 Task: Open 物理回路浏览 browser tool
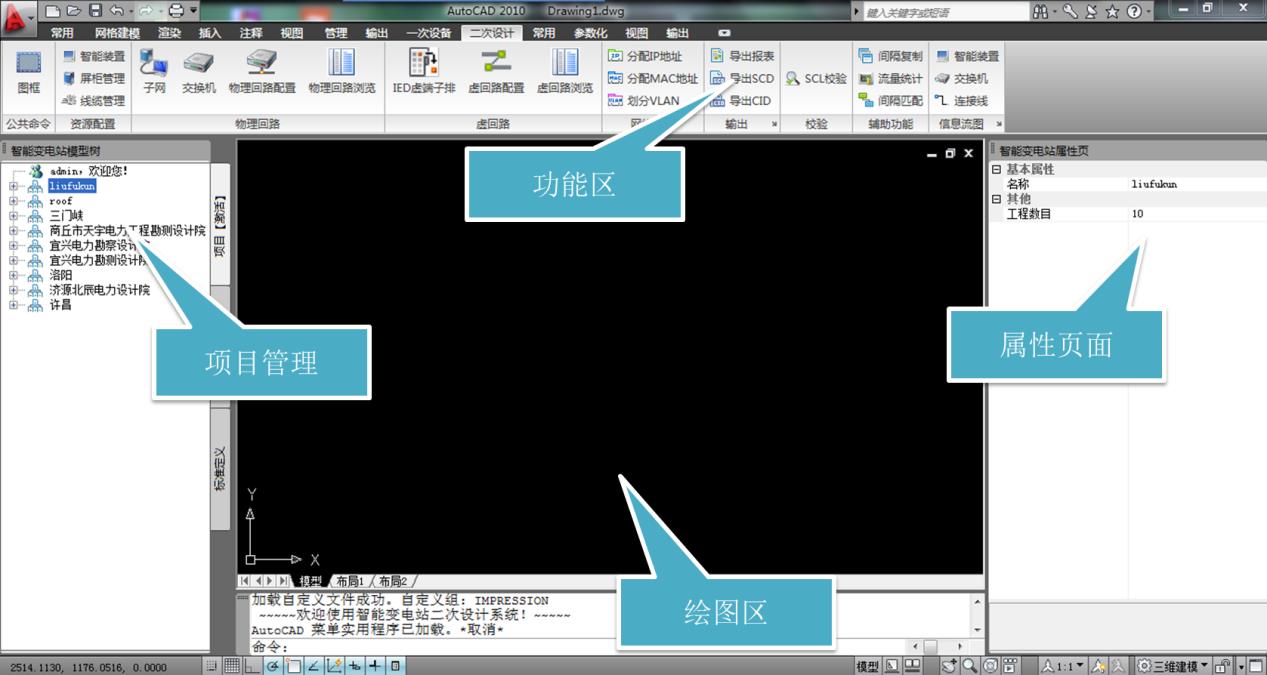[342, 71]
